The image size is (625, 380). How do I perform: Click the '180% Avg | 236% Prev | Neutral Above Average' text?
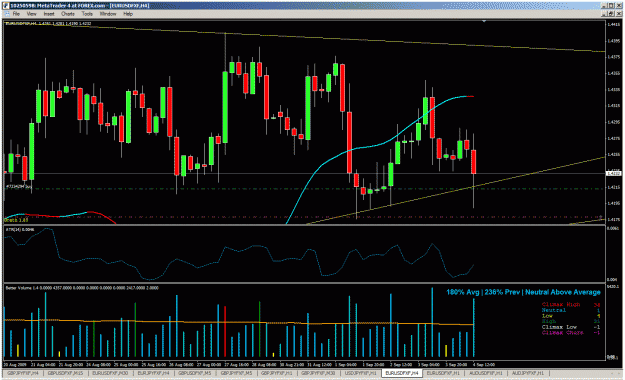523,292
